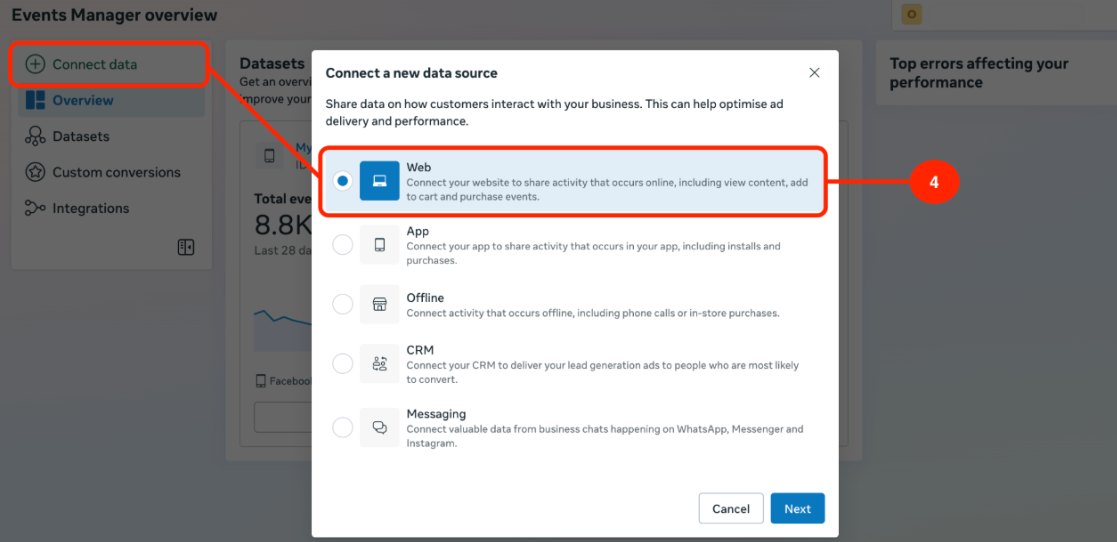Viewport: 1117px width, 542px height.
Task: Click the Messaging option title text
Action: coord(436,414)
